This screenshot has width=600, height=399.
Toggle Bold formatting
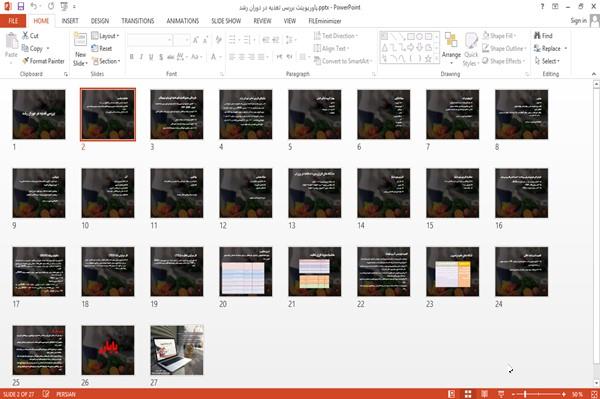point(132,57)
